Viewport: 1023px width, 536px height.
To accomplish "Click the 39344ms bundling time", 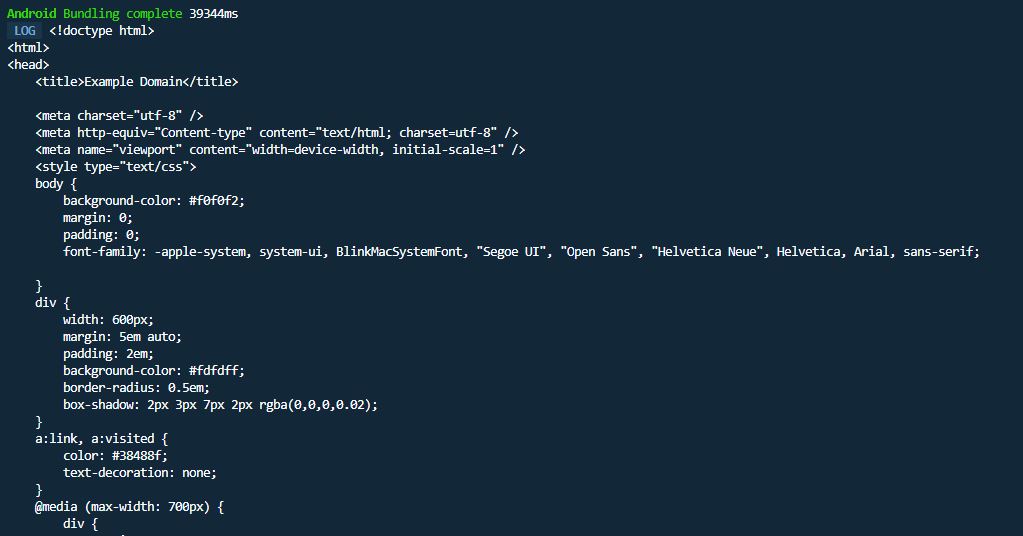I will pyautogui.click(x=214, y=14).
